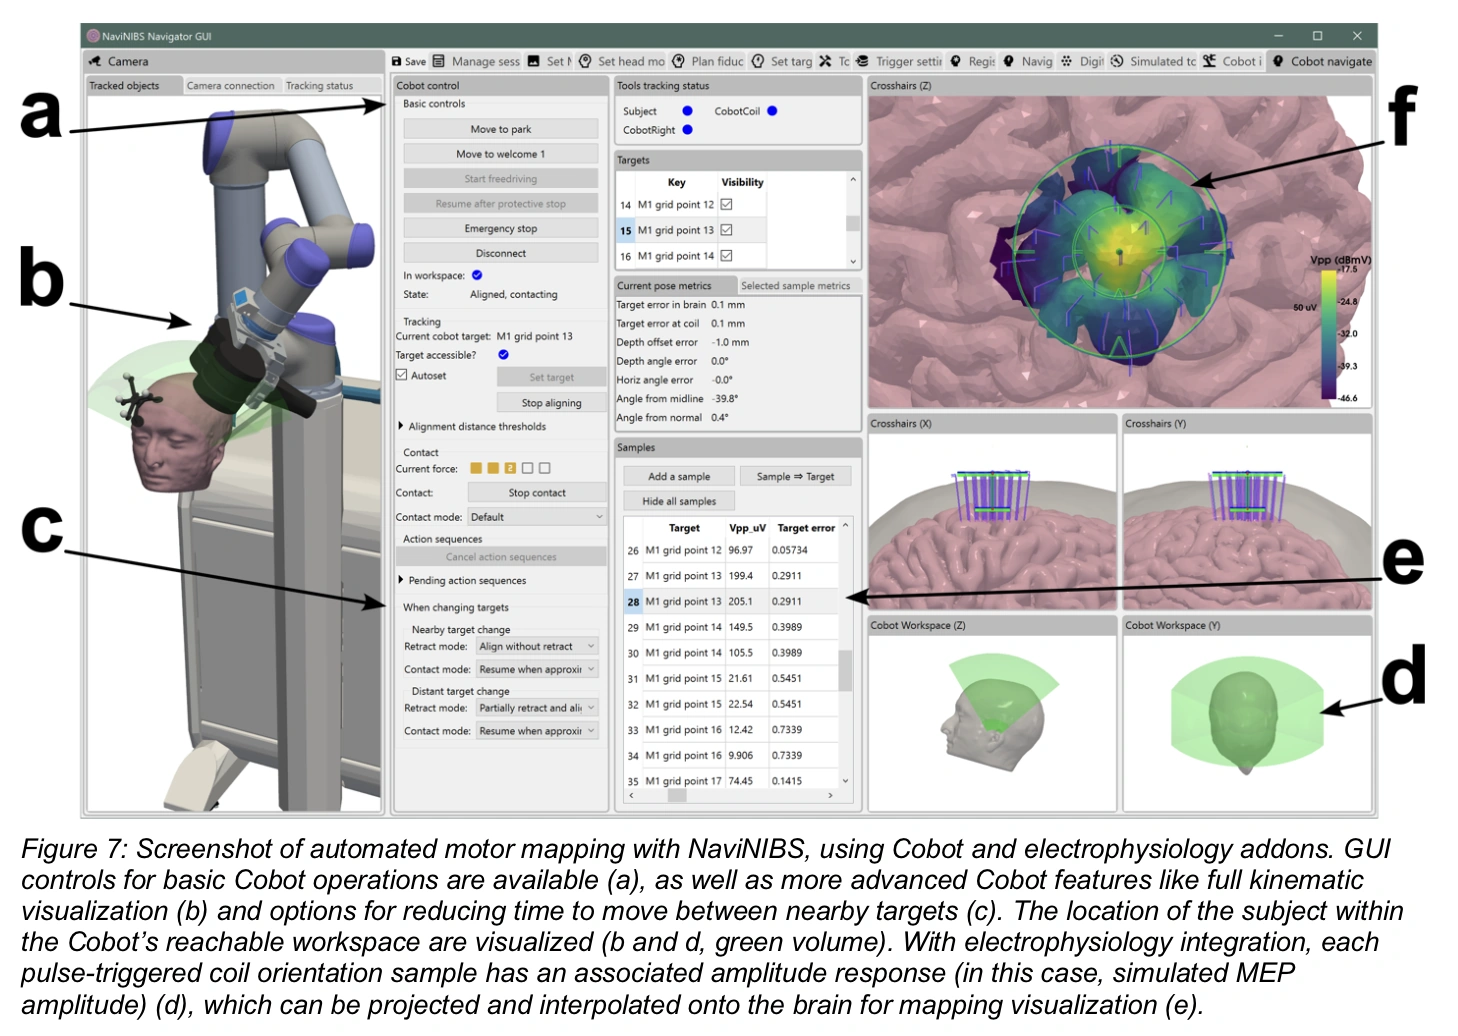Toggle visibility of M1 grid point 14
The height and width of the screenshot is (1036, 1458).
[727, 256]
